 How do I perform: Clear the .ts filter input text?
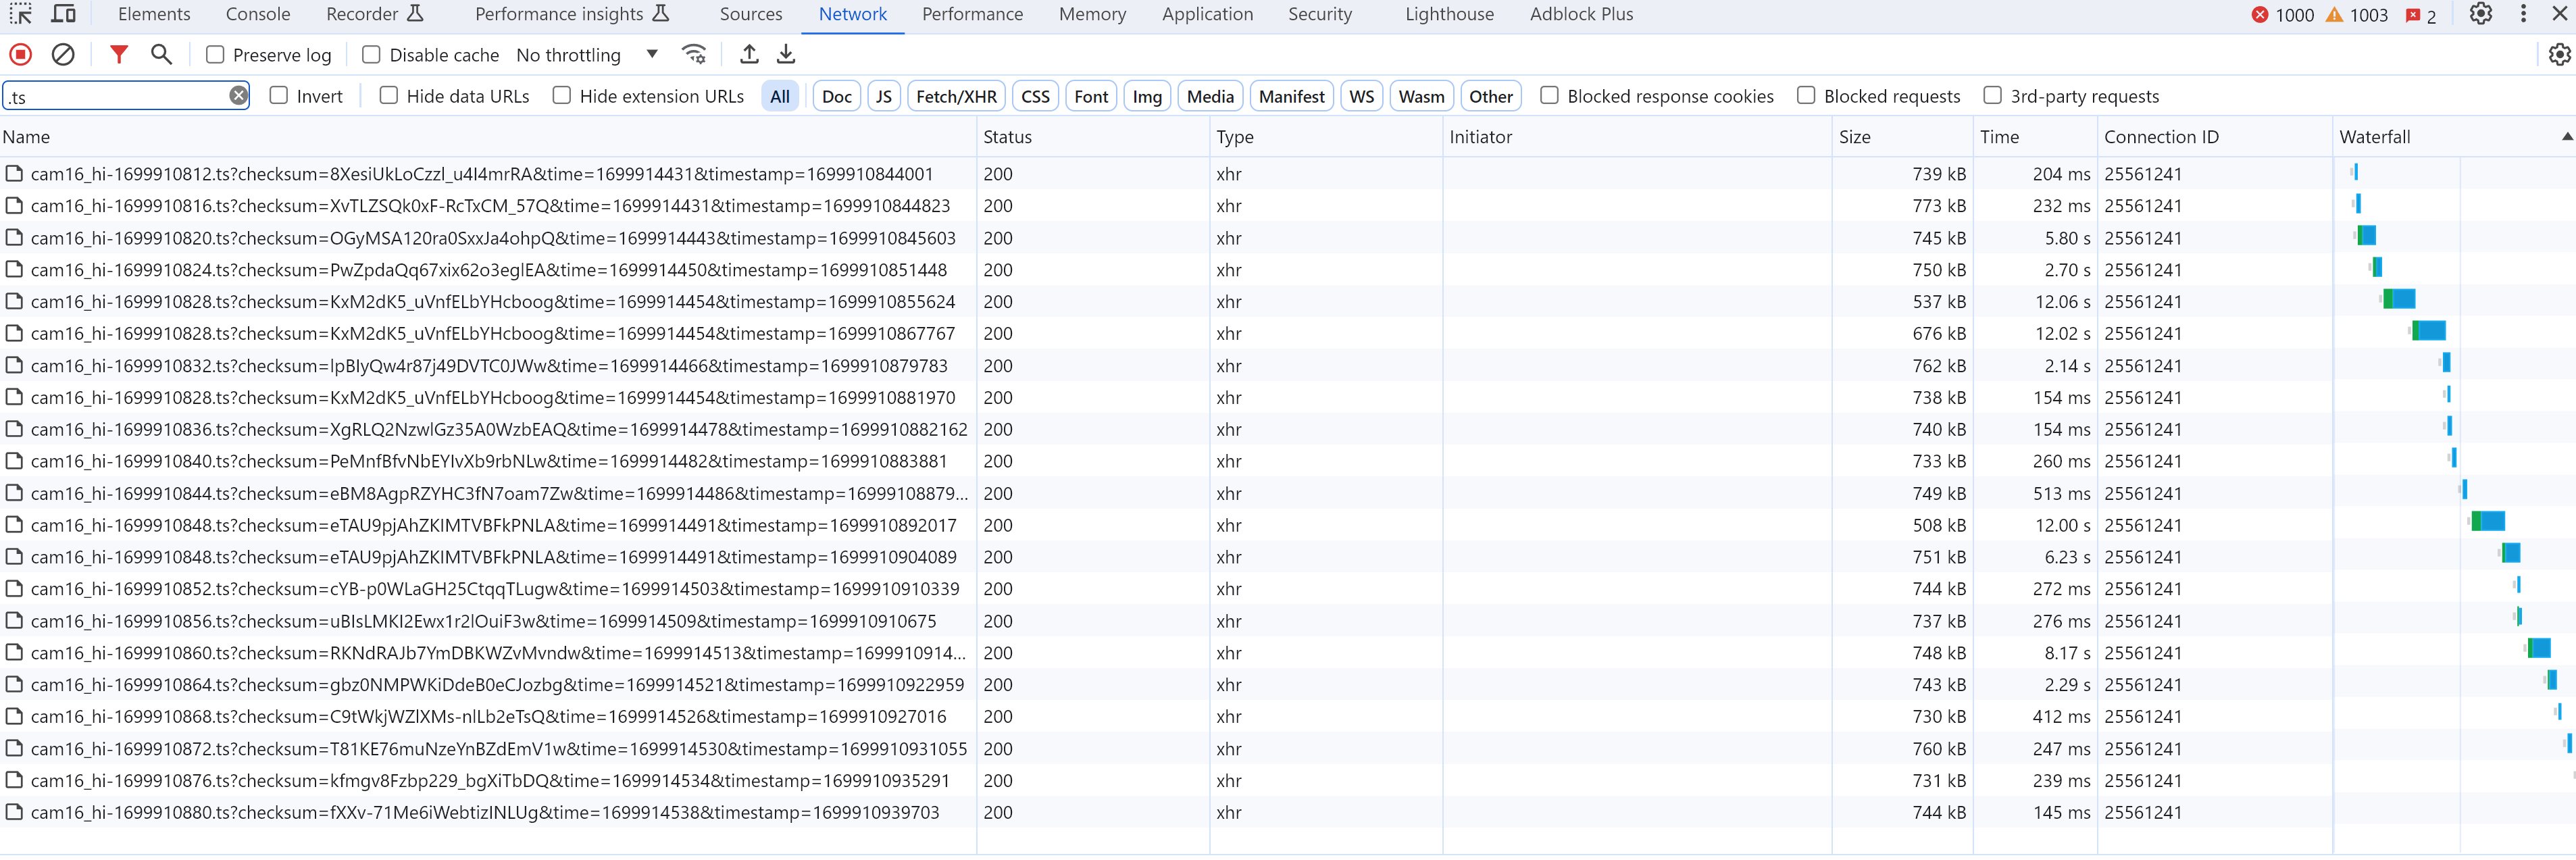point(238,96)
